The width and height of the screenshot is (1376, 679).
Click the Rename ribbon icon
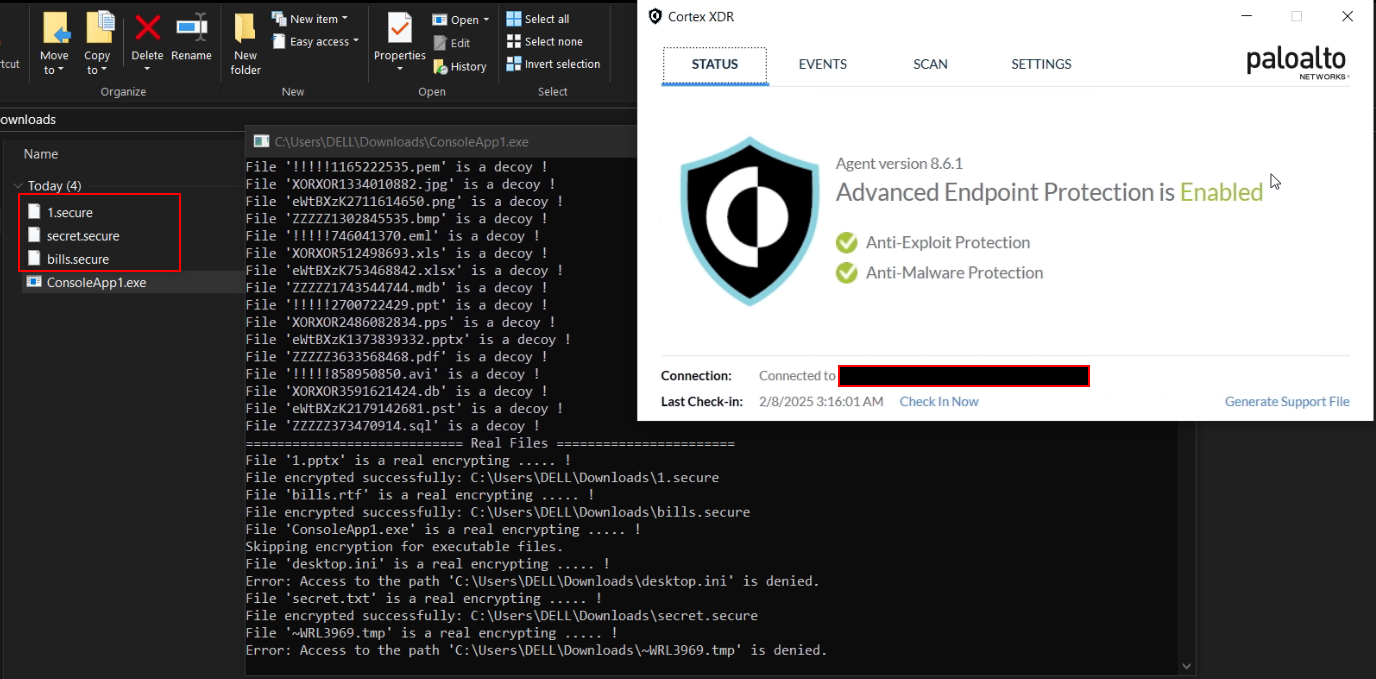click(191, 28)
